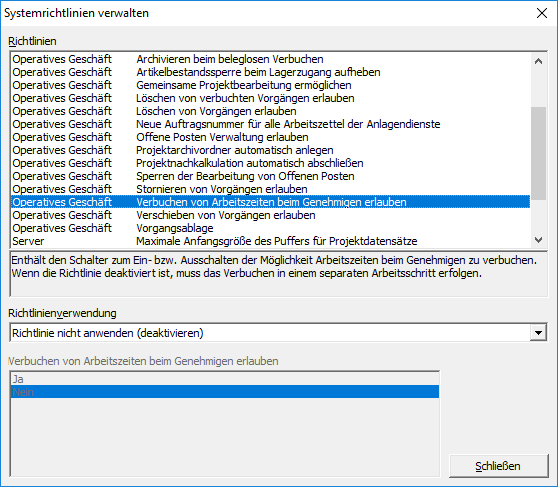The width and height of the screenshot is (558, 487).
Task: Close the Systemrichtlinien verwalten dialog
Action: pyautogui.click(x=542, y=13)
